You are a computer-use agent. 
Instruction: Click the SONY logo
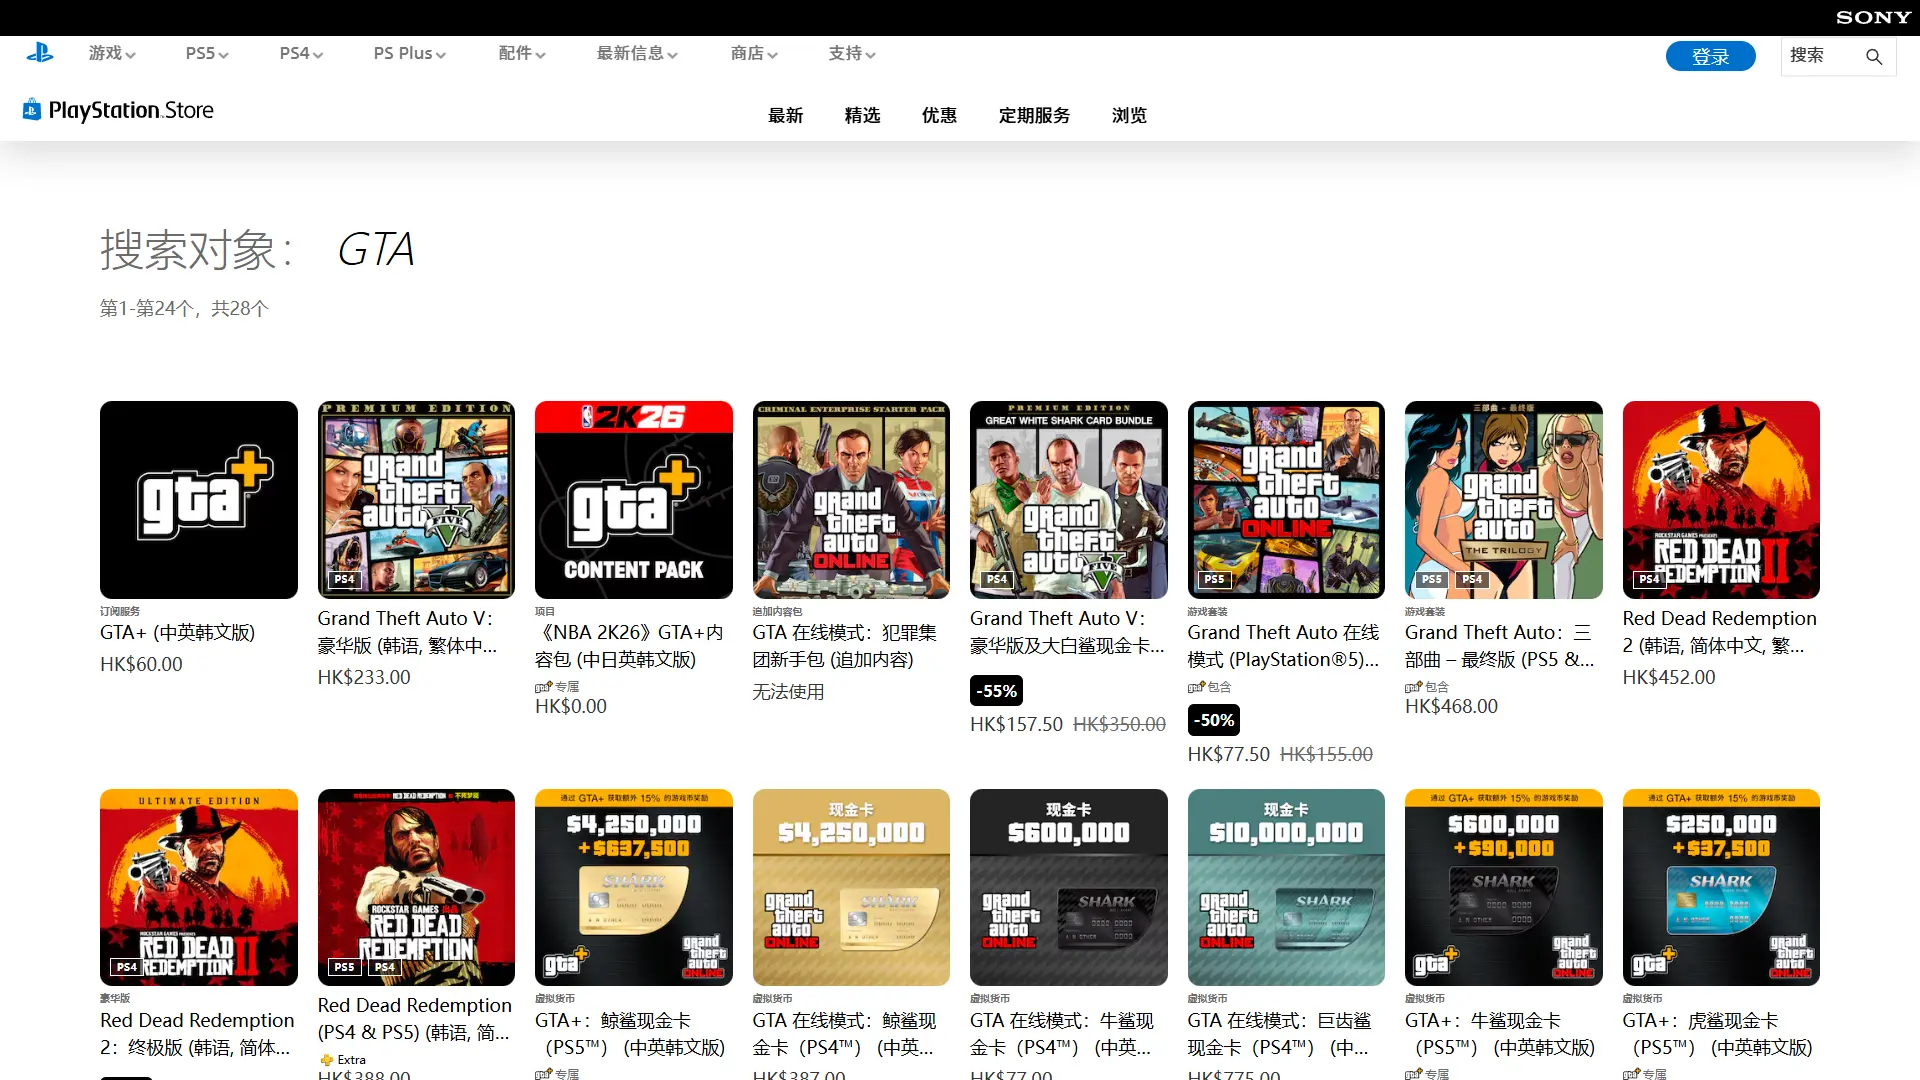(1873, 17)
